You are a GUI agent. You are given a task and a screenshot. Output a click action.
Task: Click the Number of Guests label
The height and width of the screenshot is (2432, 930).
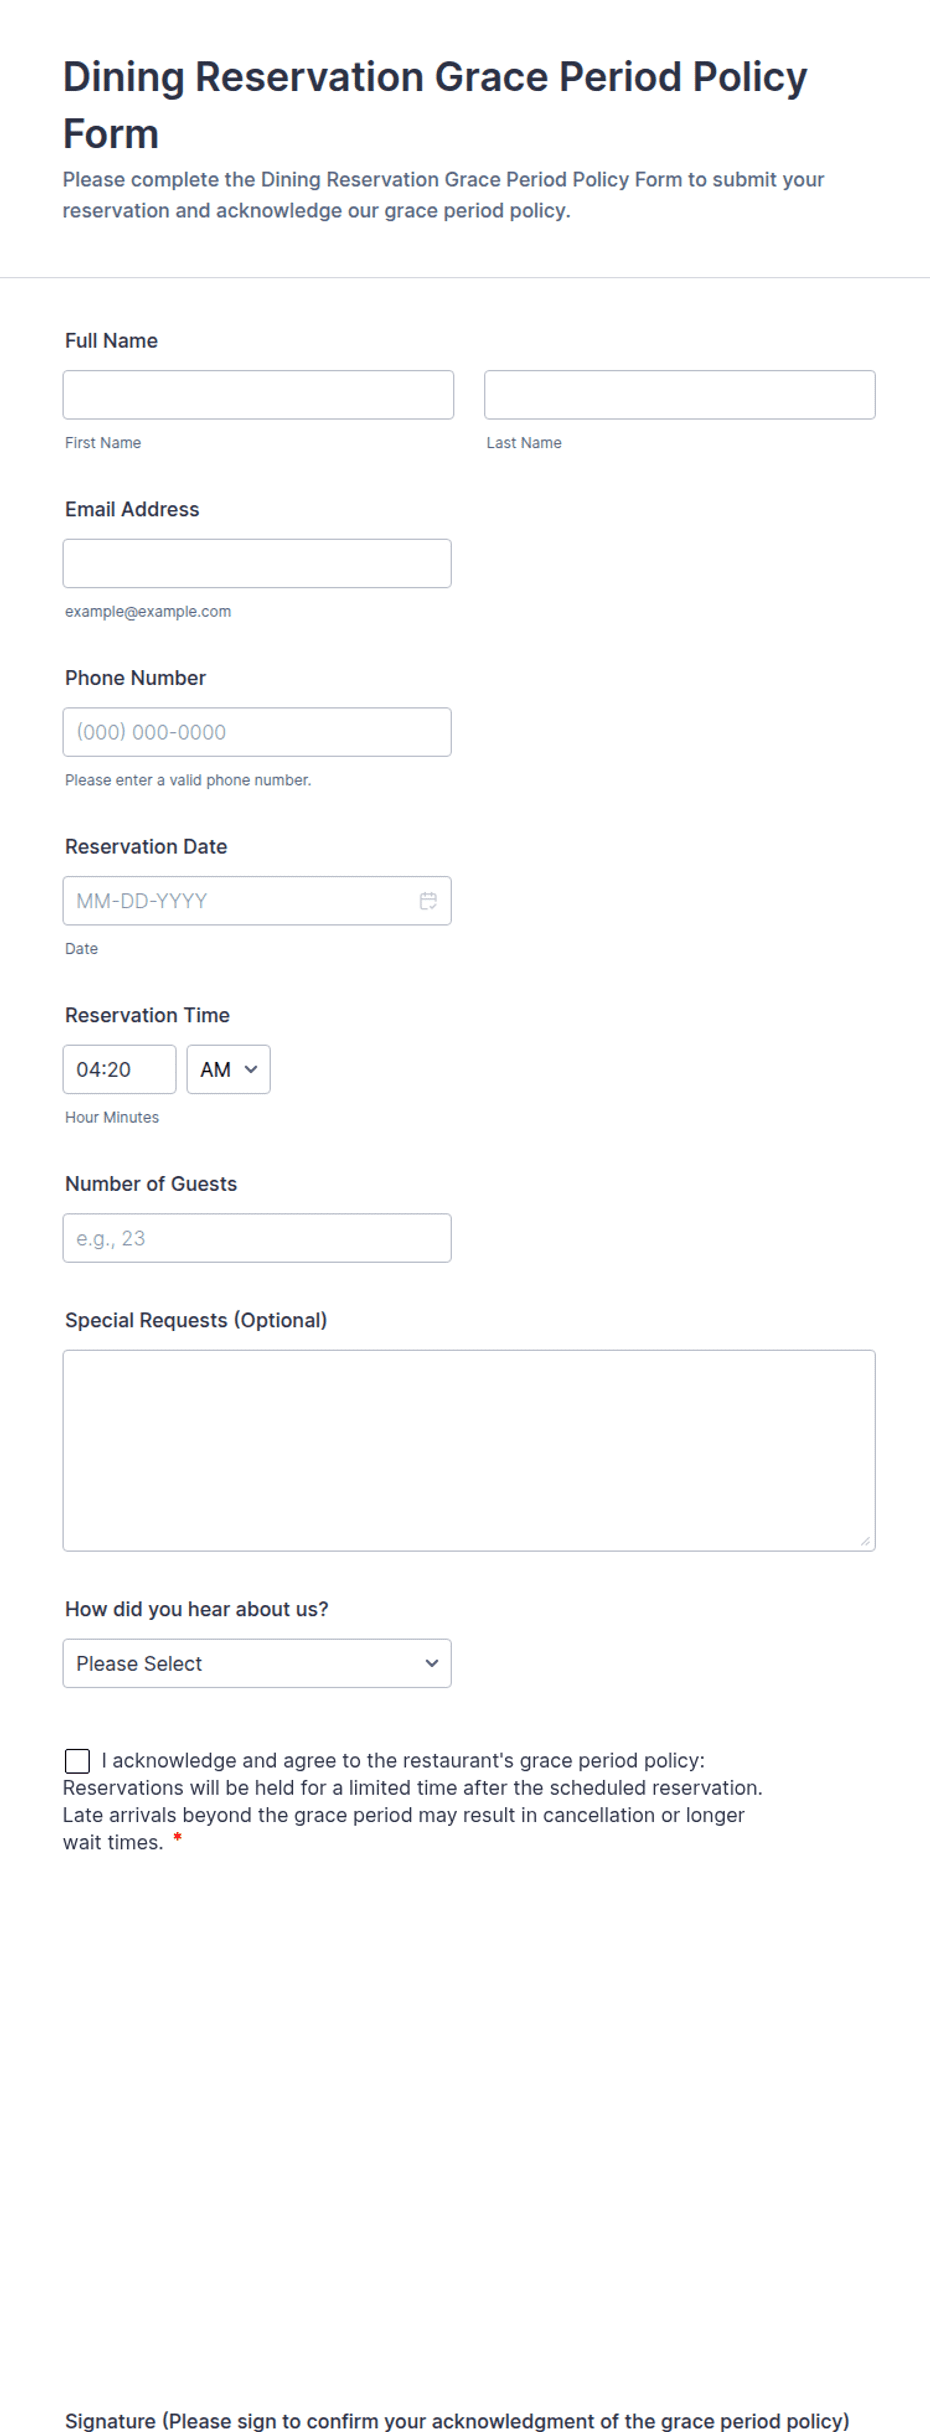[x=151, y=1184]
